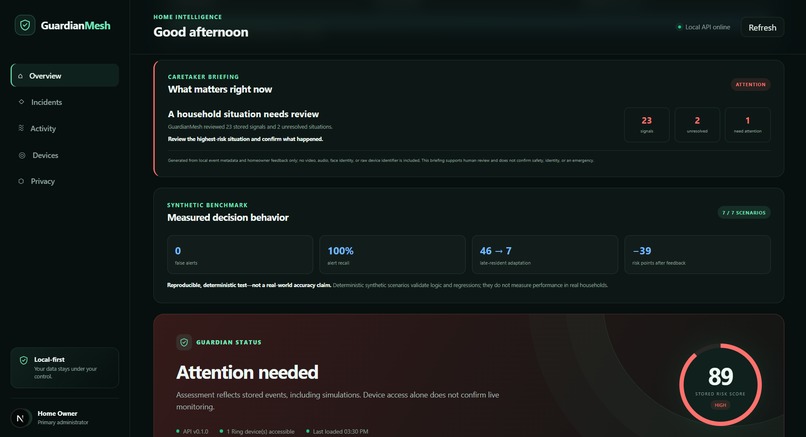The height and width of the screenshot is (437, 806).
Task: Select the 2 unresolved stat card
Action: tap(697, 124)
